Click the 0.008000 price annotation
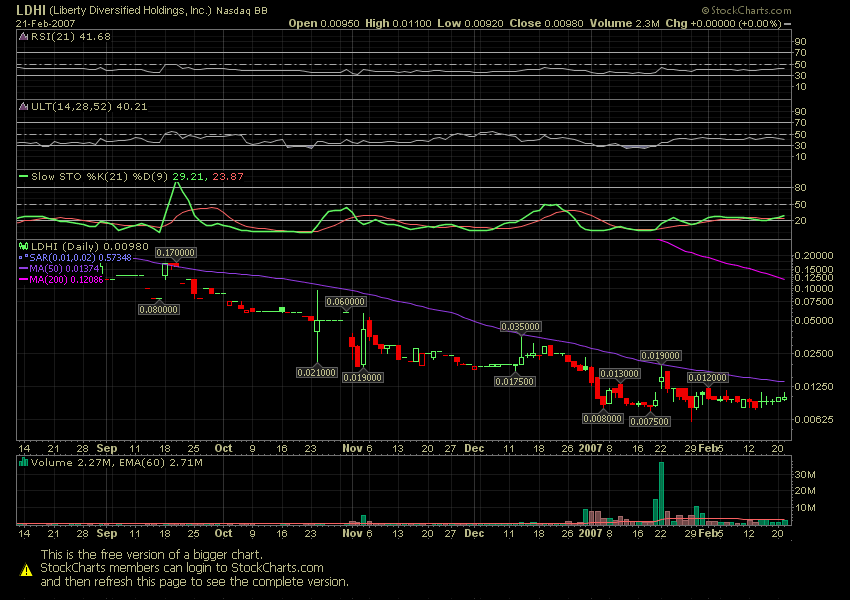The image size is (850, 600). coord(603,418)
